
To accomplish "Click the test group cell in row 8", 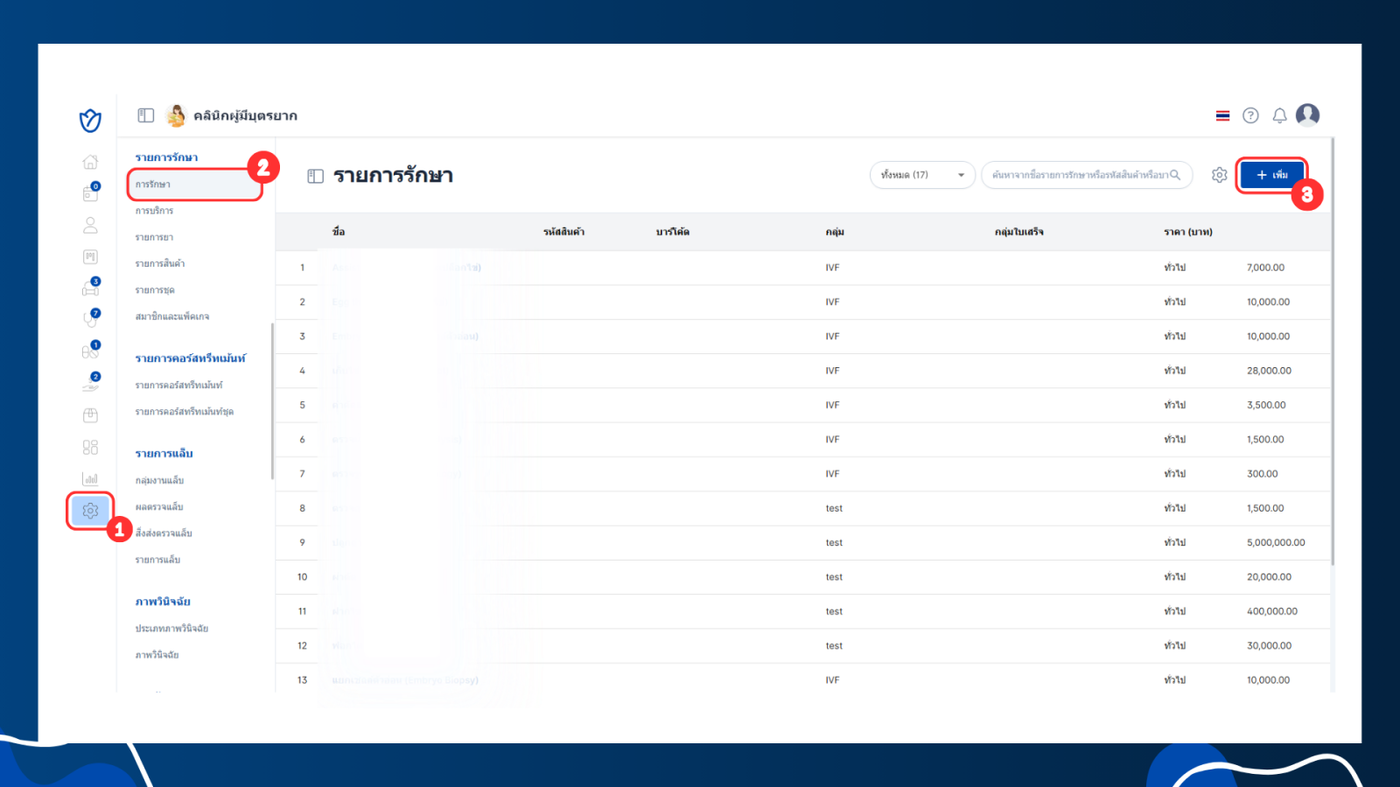I will pos(834,508).
